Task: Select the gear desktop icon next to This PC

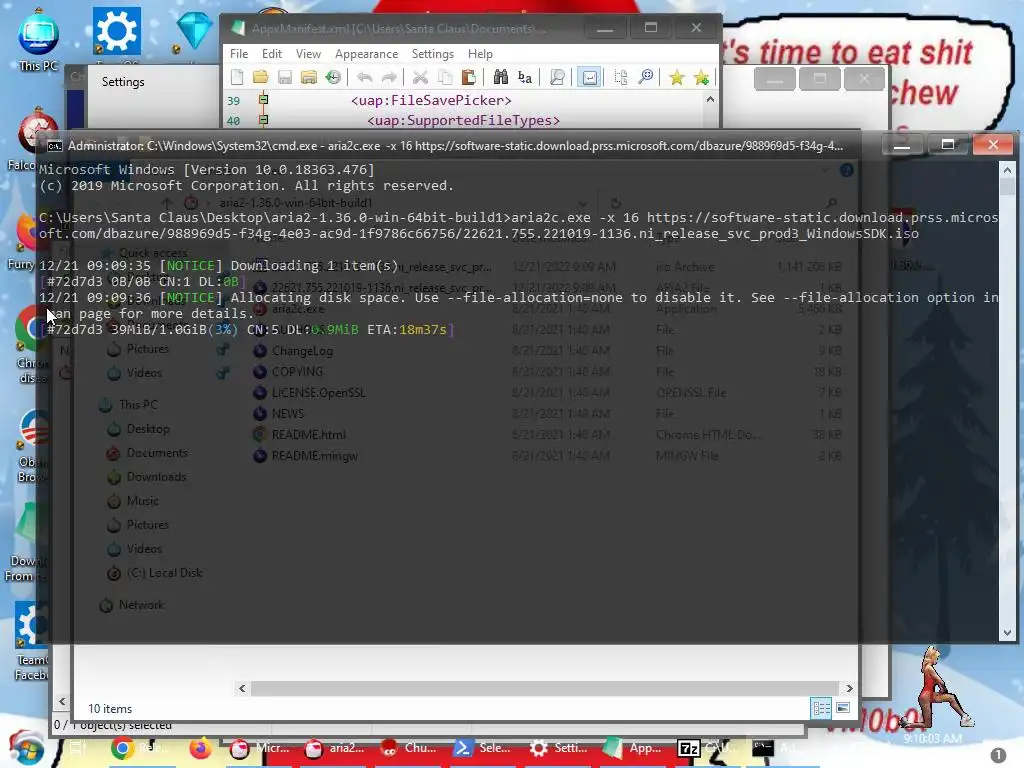Action: coord(117,31)
